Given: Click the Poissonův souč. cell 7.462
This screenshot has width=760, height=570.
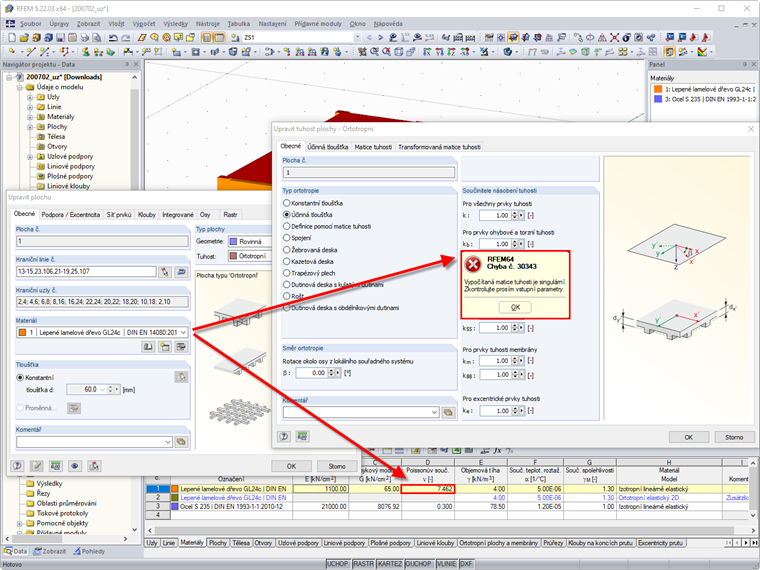Looking at the screenshot, I should (428, 489).
